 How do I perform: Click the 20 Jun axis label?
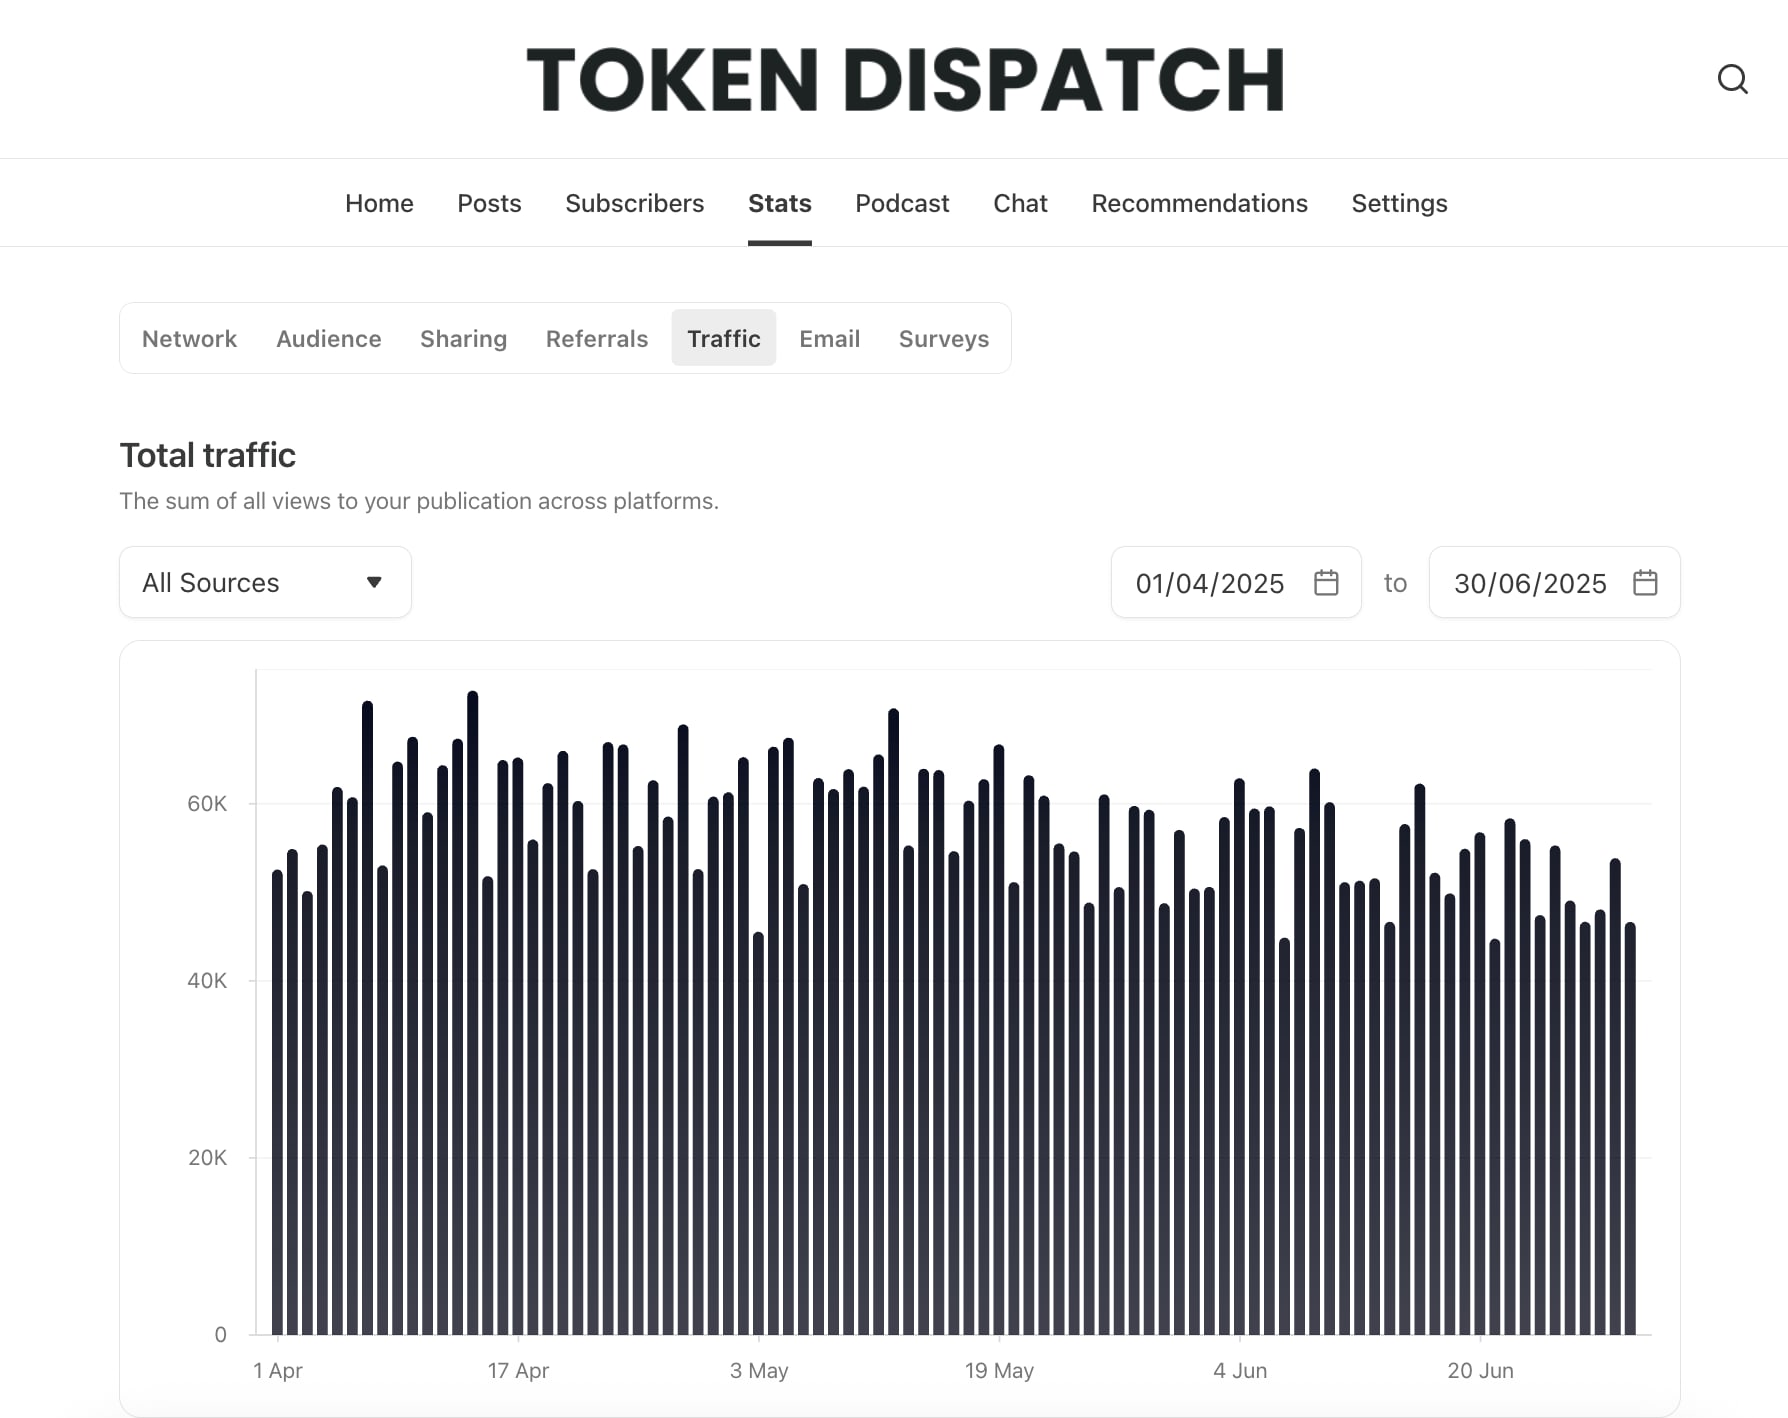click(1480, 1370)
